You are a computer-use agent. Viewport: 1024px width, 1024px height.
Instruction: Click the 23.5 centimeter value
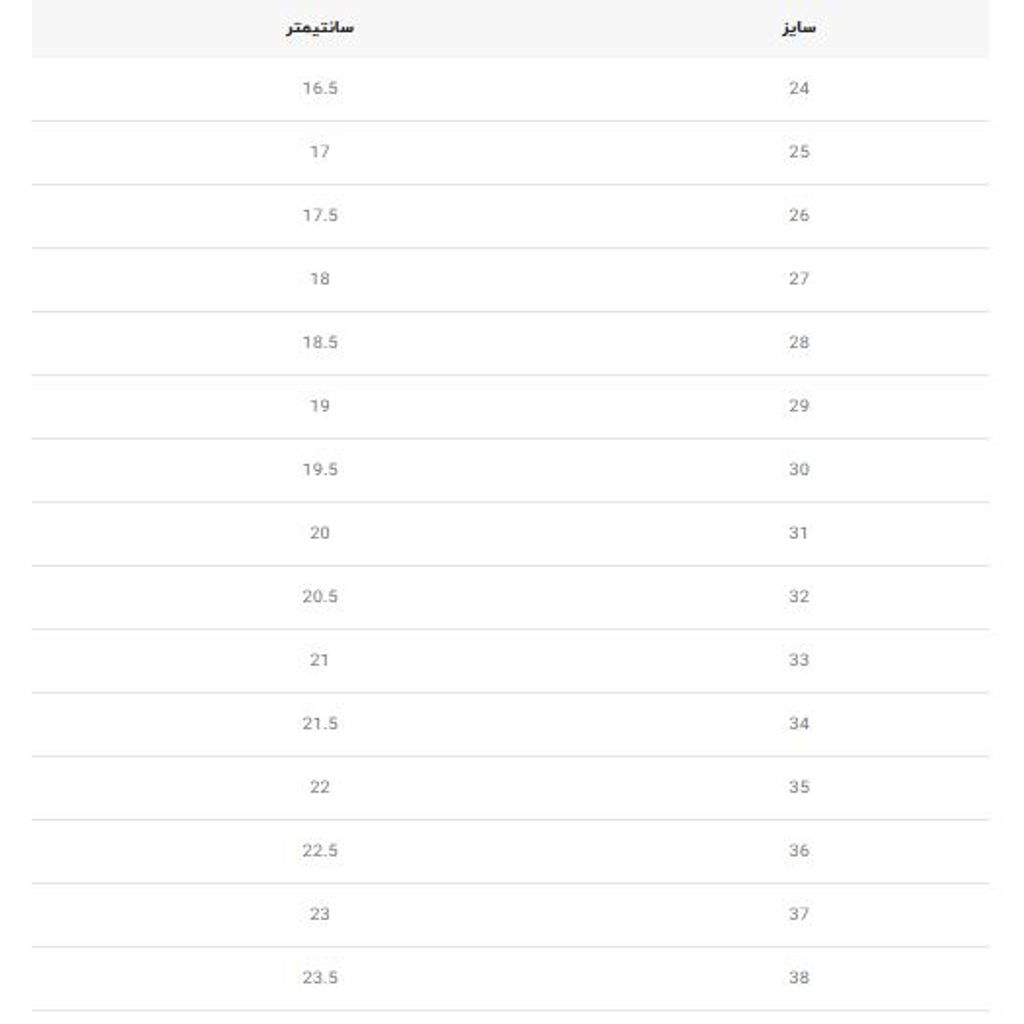(x=320, y=977)
